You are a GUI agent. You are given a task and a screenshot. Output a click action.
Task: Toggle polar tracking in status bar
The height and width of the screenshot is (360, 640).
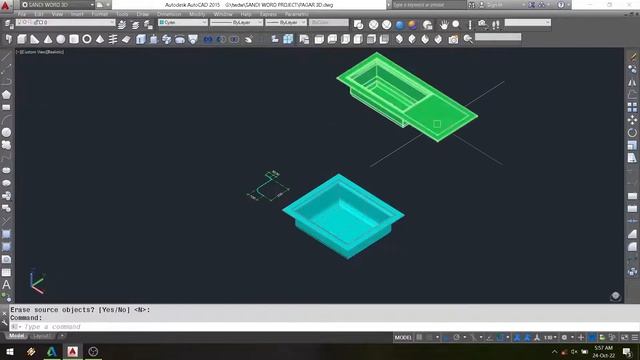(x=457, y=337)
